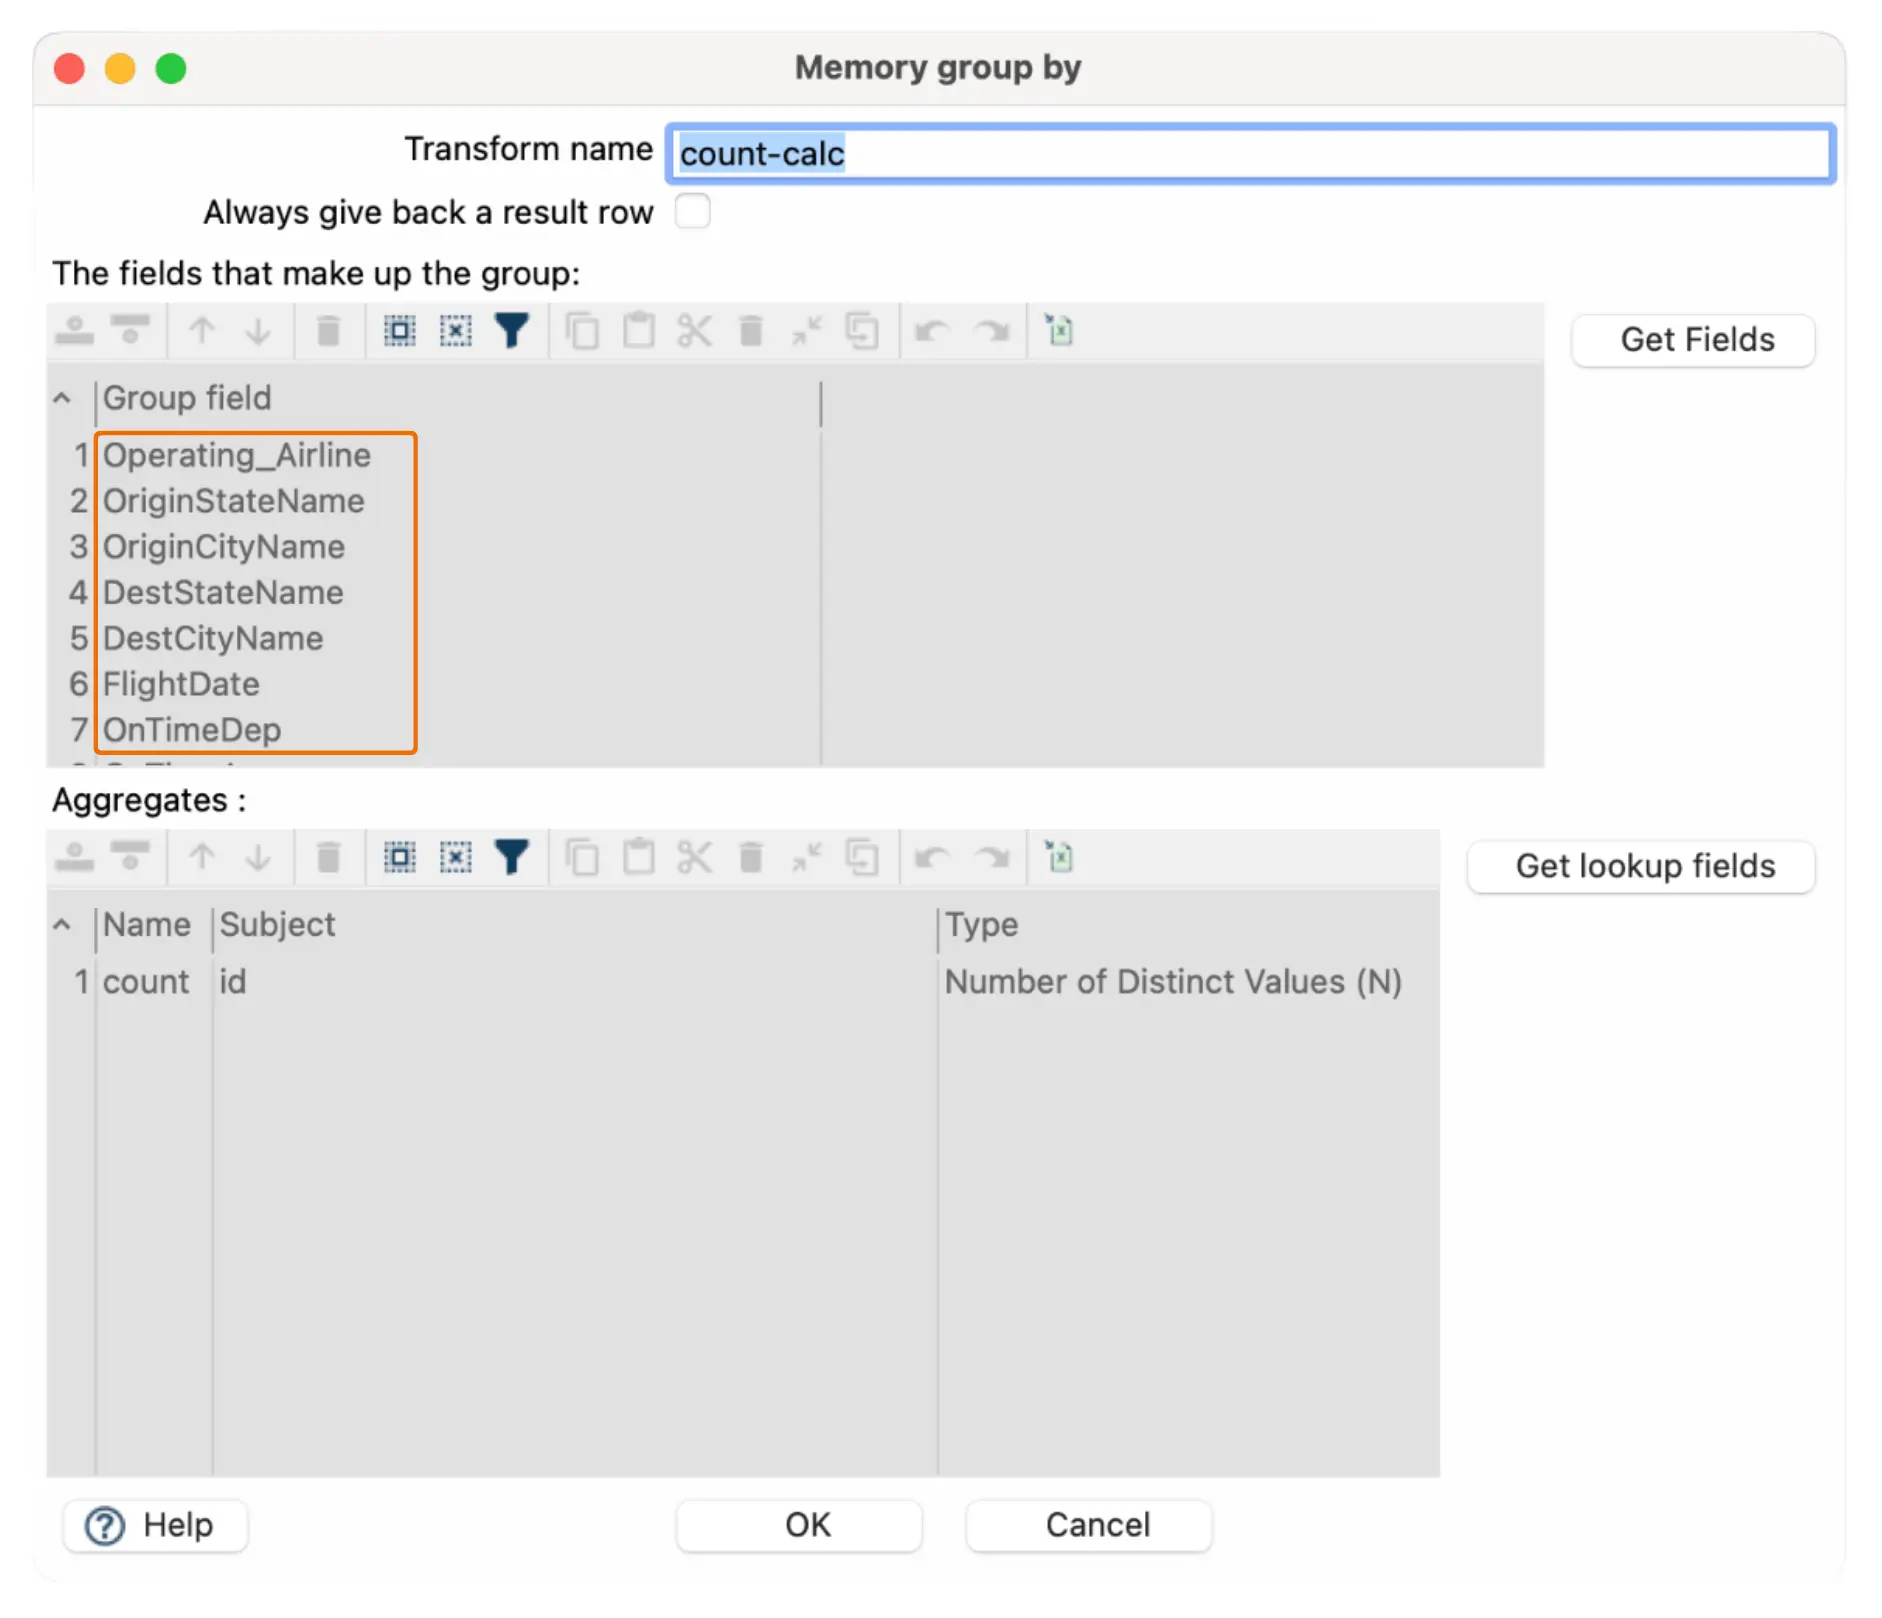
Task: Cut rows with scissors in Aggregates toolbar
Action: coord(694,857)
